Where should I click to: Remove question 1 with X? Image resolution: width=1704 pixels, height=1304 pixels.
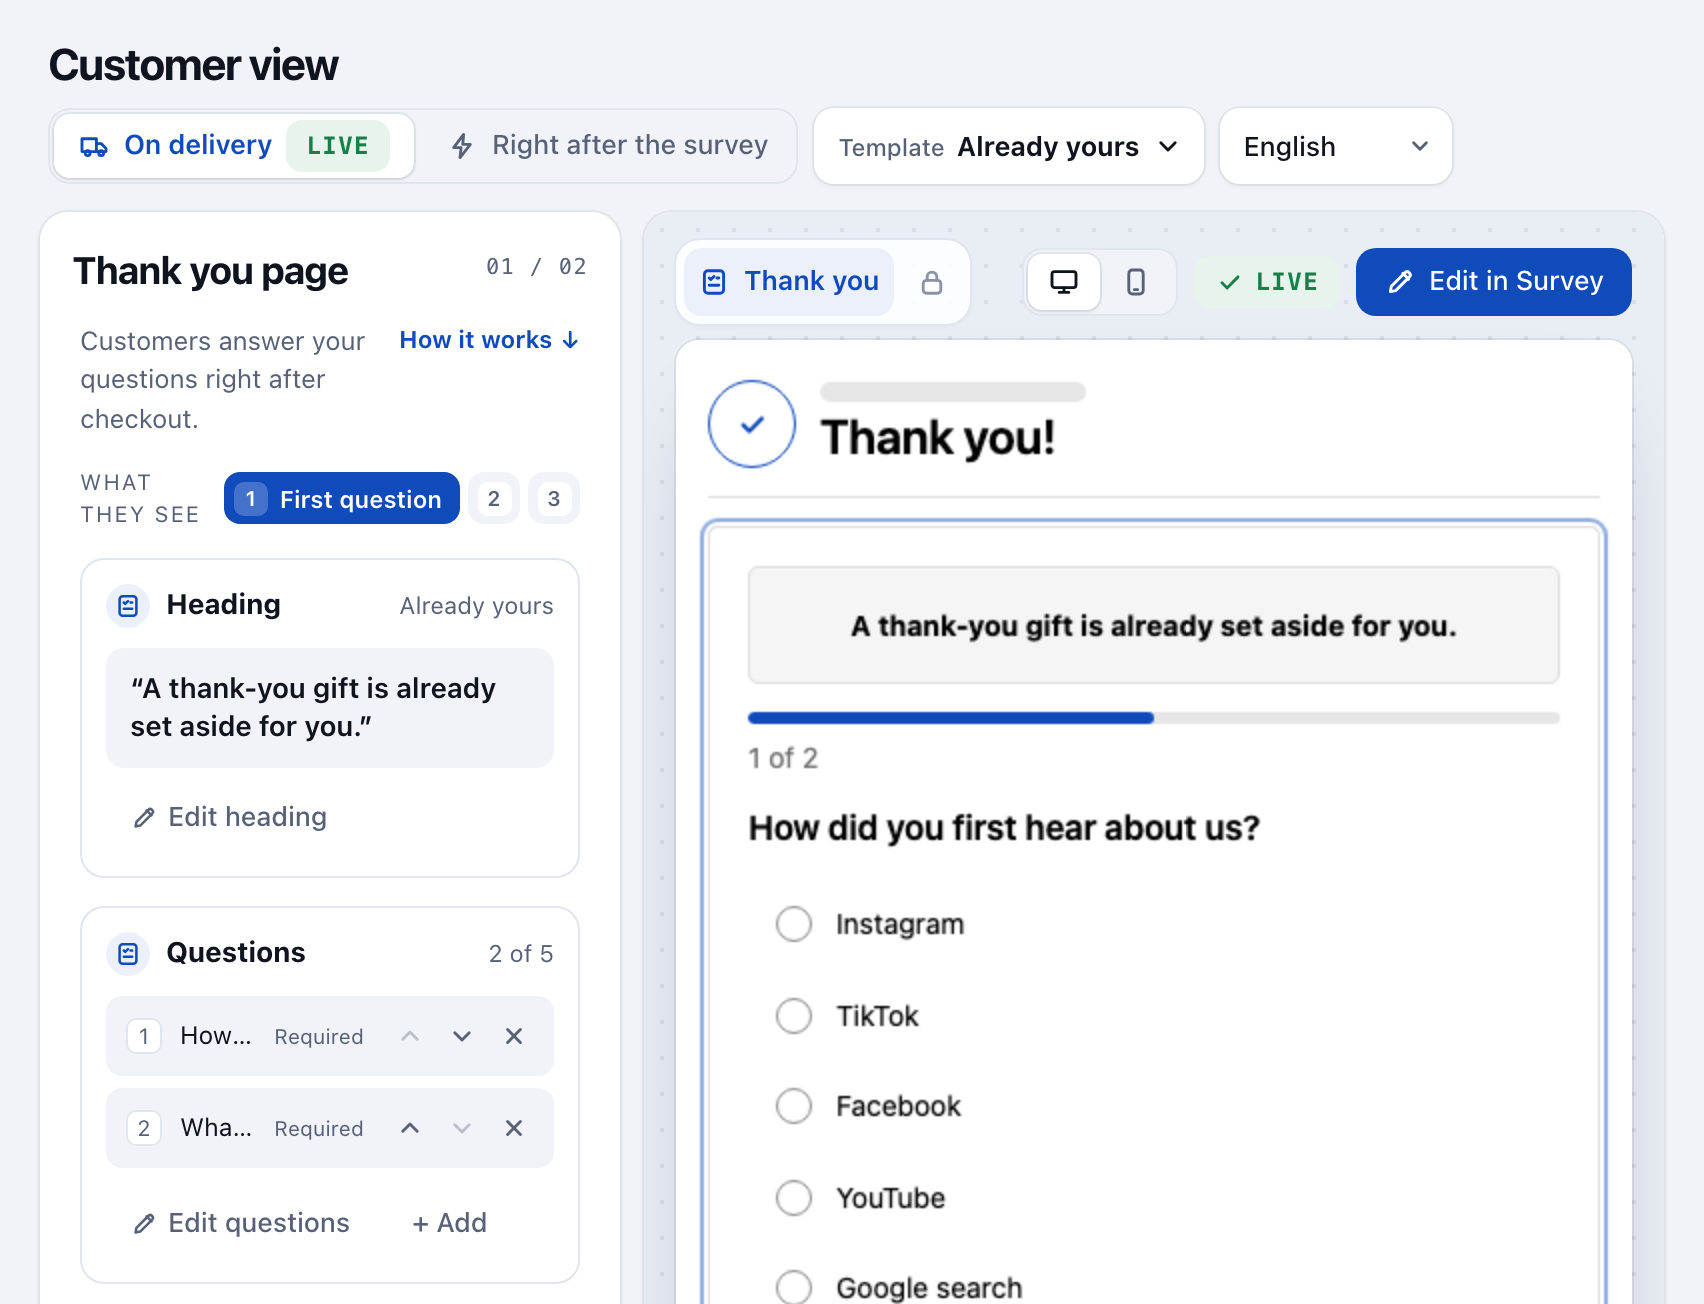[x=514, y=1036]
